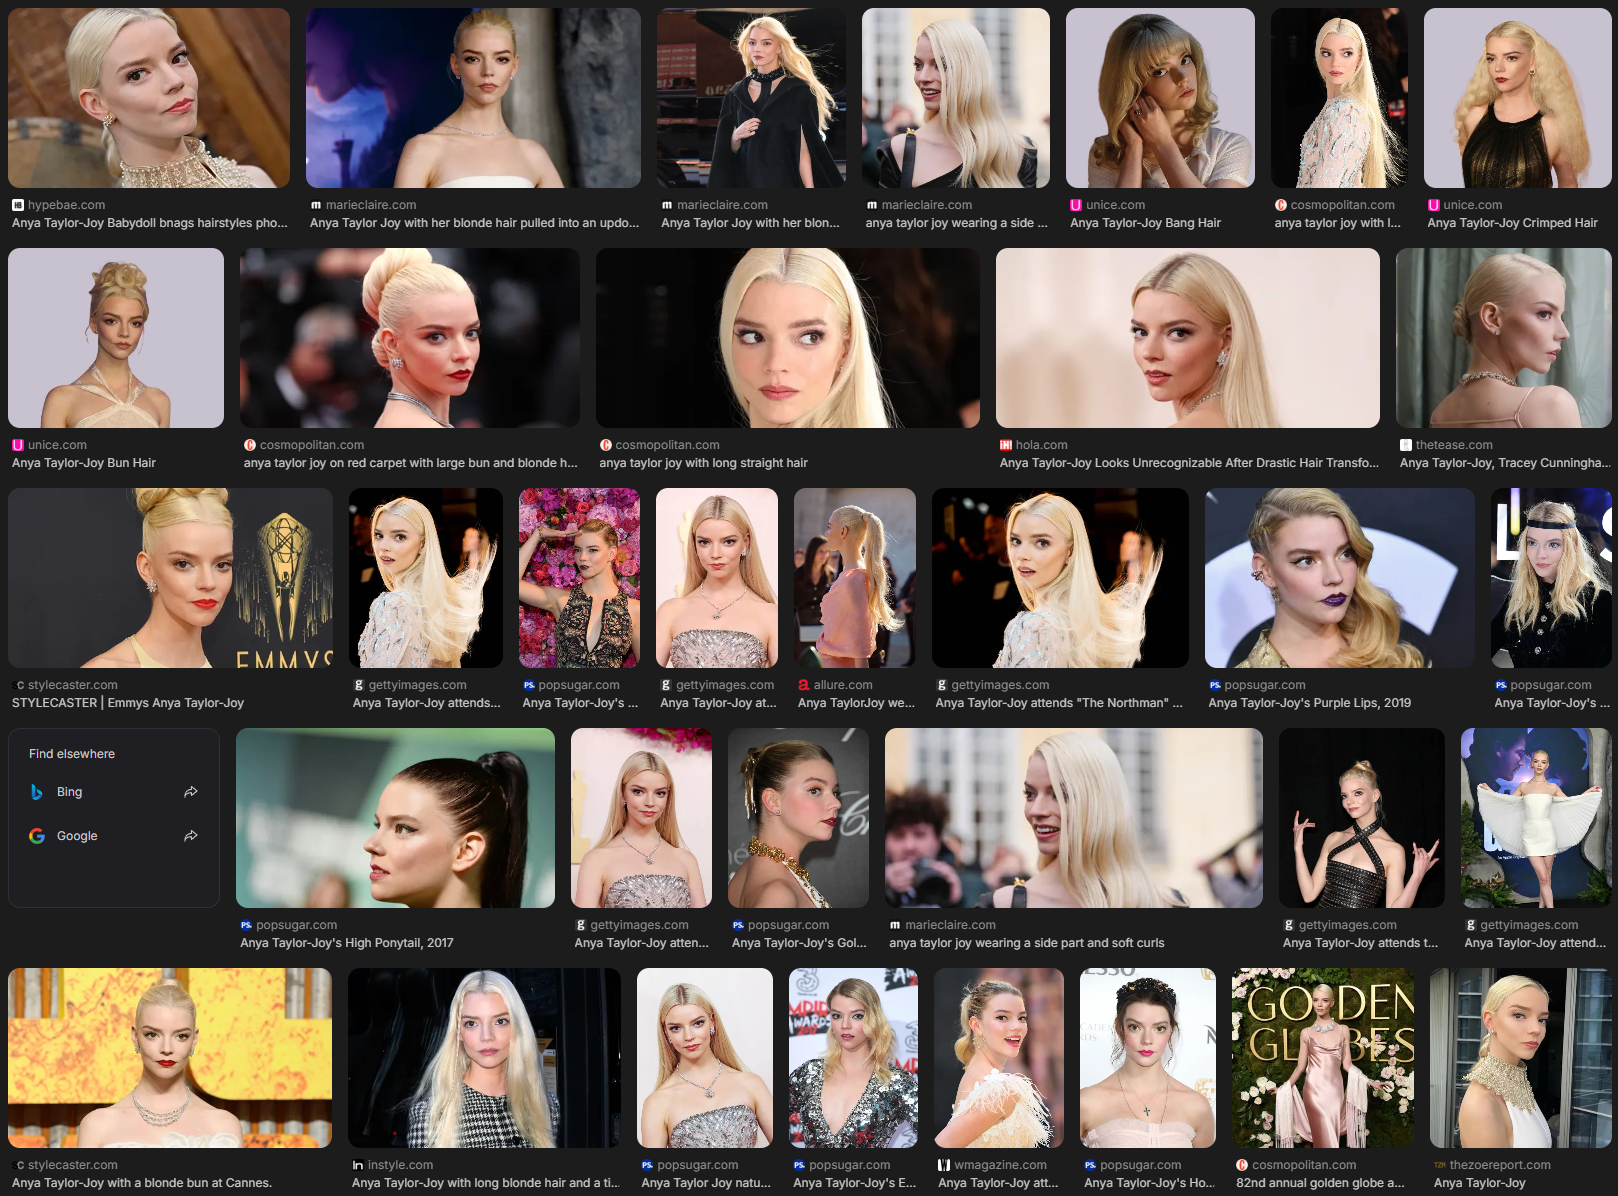Click cosmopolitan favicon above the red carpet bun caption
Screen dimensions: 1618x1196
(250, 445)
